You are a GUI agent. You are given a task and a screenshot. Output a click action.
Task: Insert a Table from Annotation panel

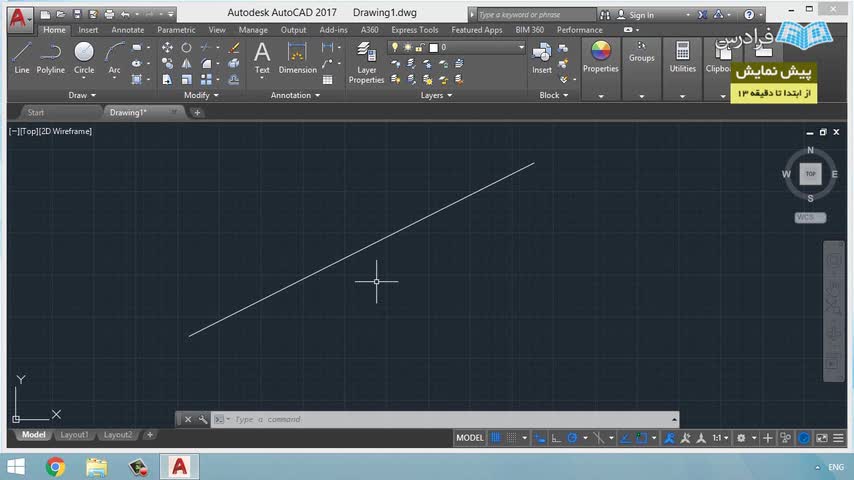[x=327, y=80]
